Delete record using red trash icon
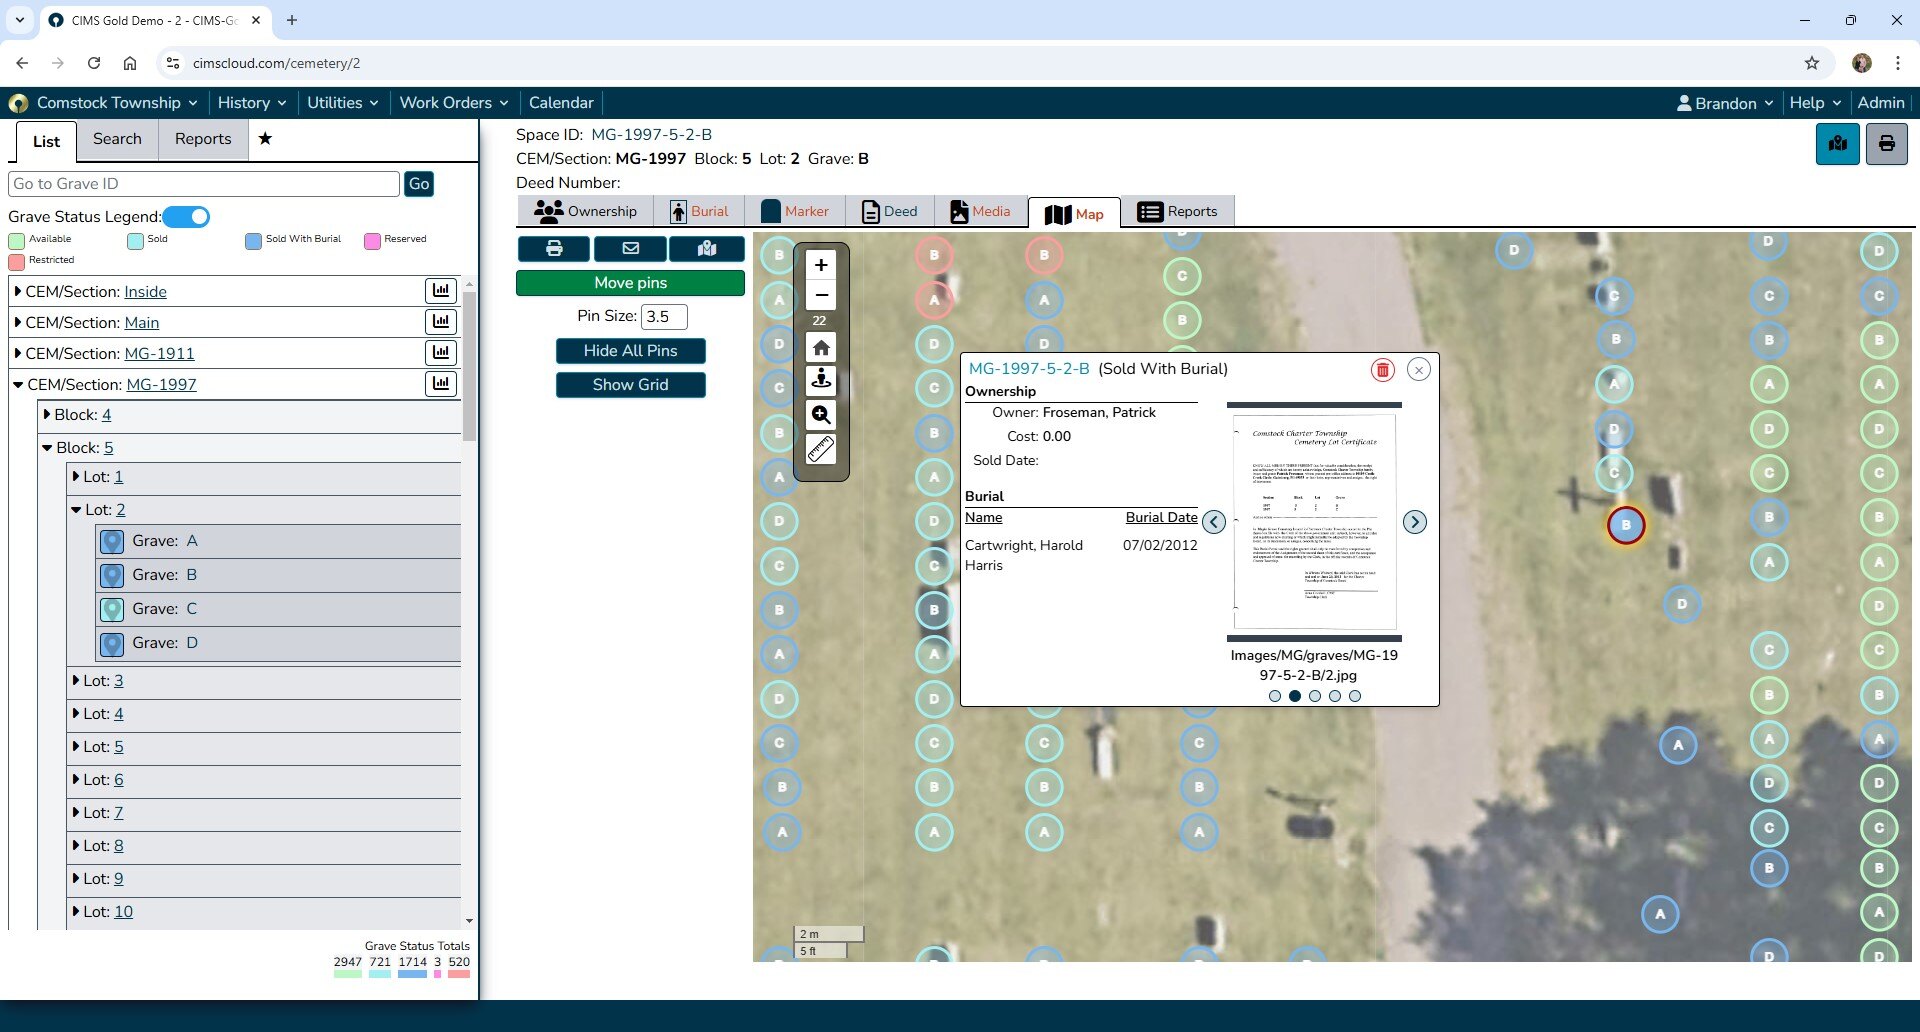The image size is (1920, 1032). point(1382,370)
